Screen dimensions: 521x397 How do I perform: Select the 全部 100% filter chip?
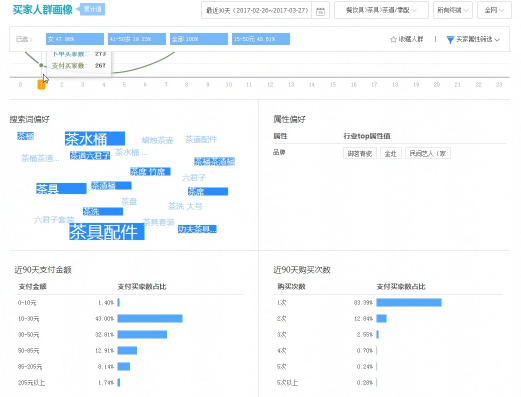point(199,39)
